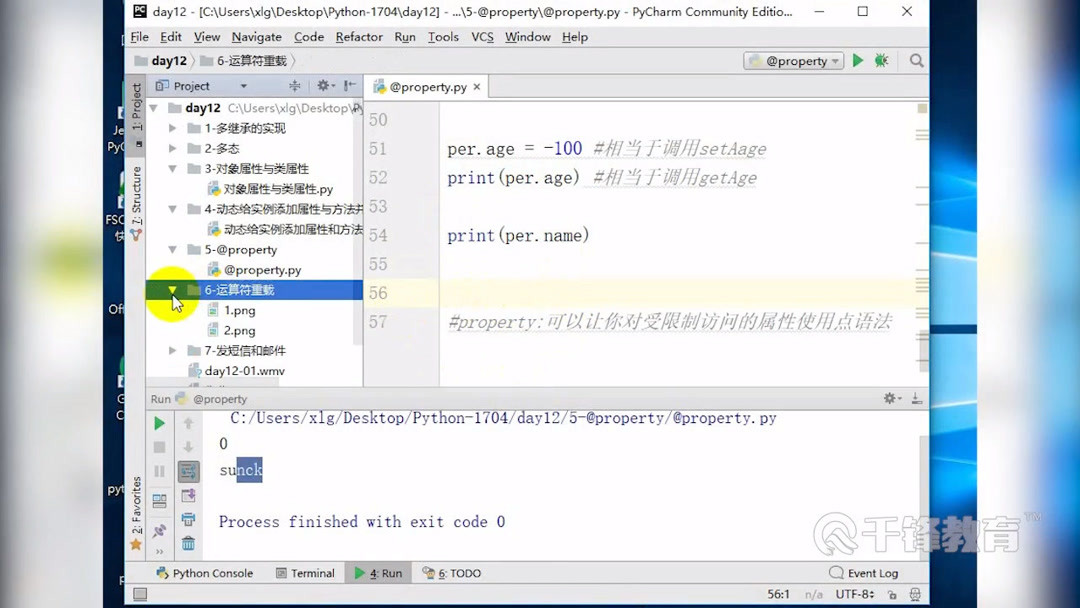Toggle the paused output stream icon

159,470
